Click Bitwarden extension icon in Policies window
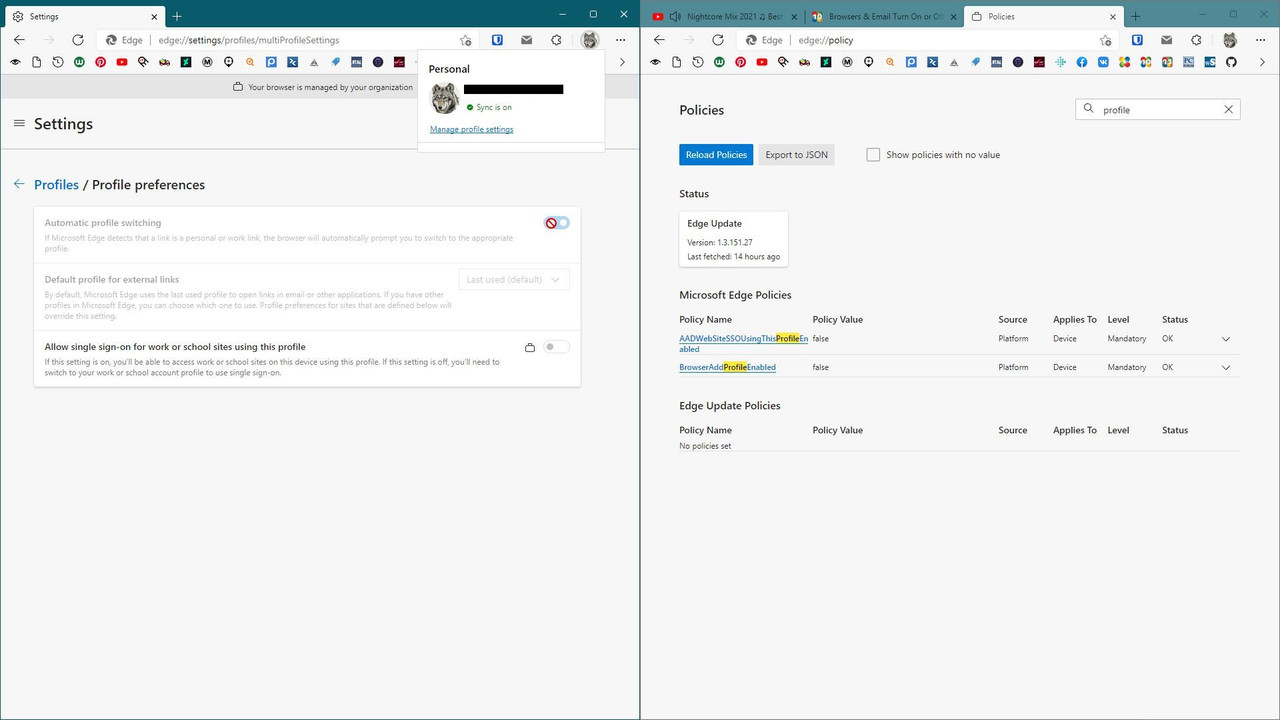 (1137, 40)
